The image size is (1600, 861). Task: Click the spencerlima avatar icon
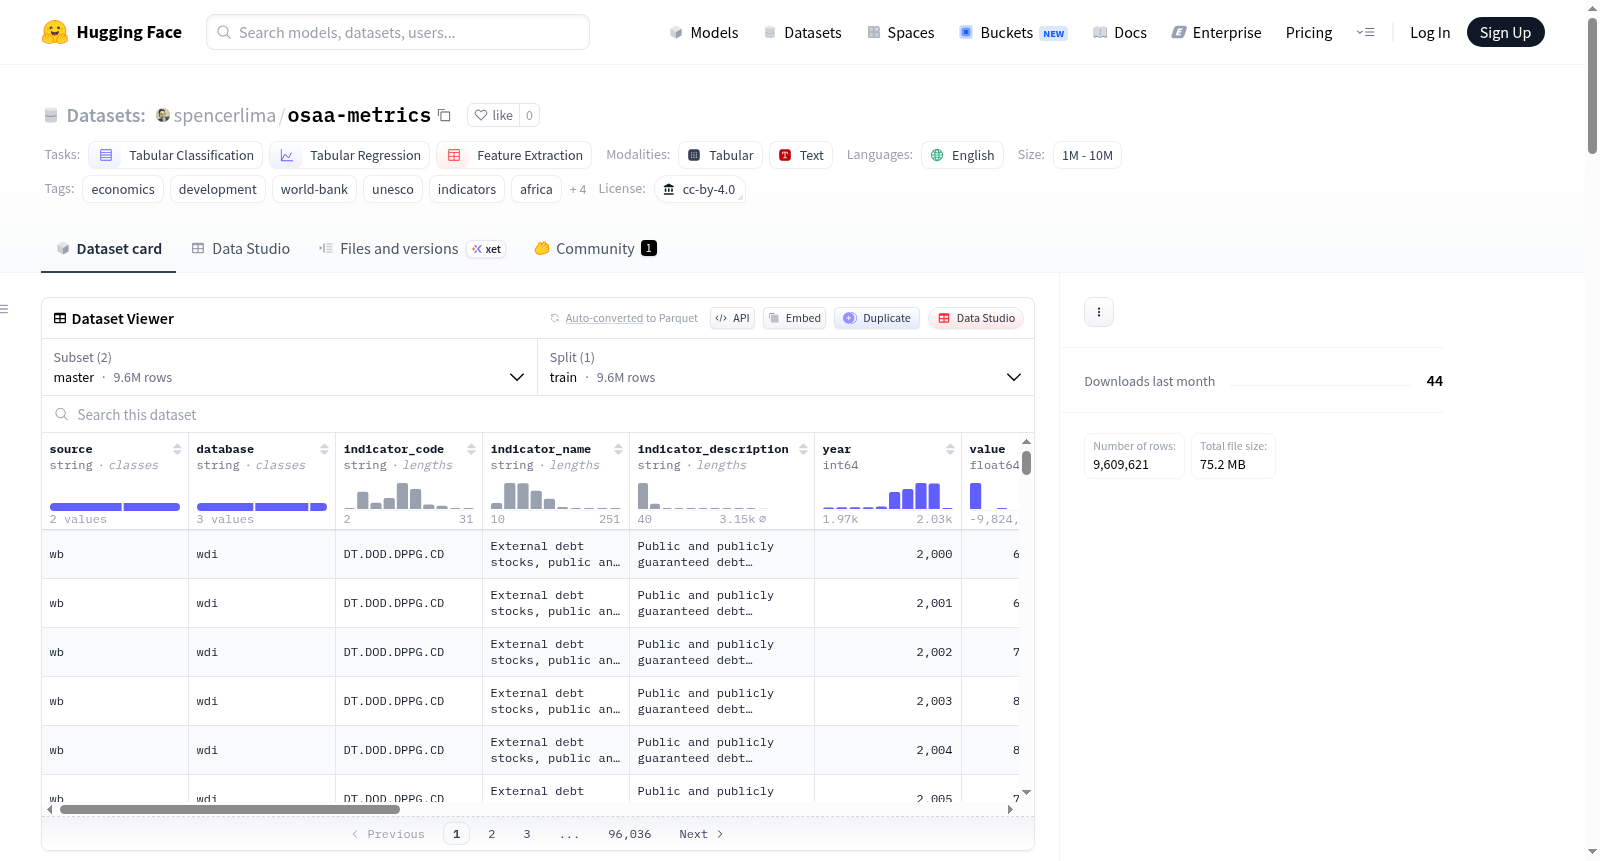coord(163,115)
